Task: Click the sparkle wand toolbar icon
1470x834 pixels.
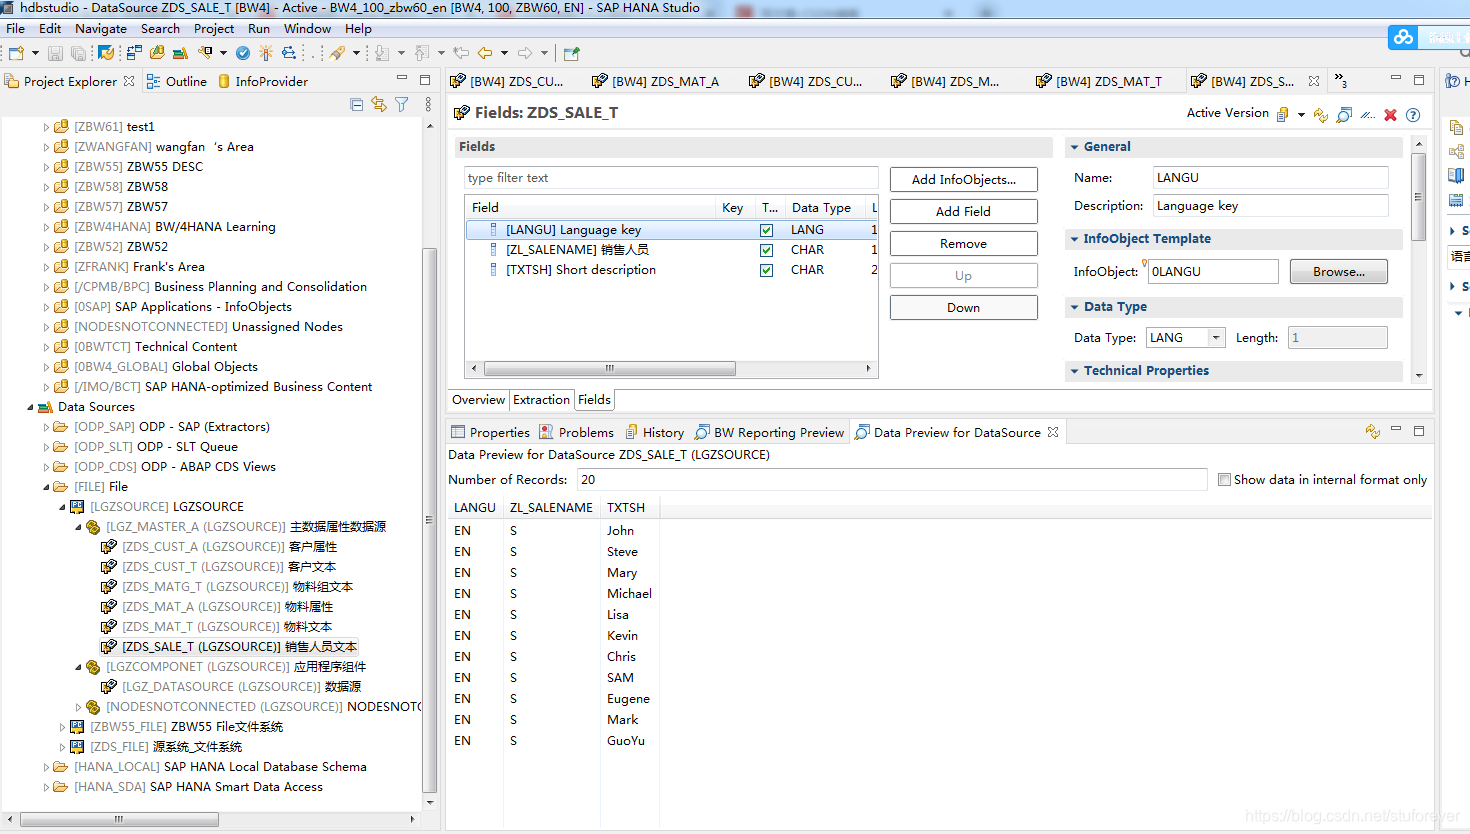Action: (266, 53)
